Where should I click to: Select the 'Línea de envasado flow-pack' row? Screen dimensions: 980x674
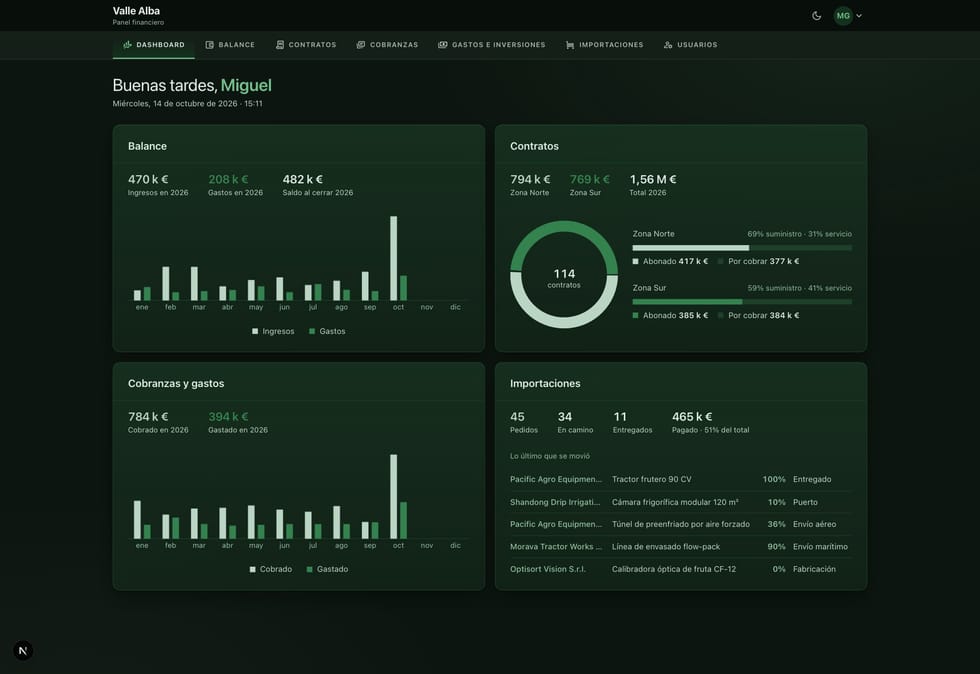pos(681,547)
